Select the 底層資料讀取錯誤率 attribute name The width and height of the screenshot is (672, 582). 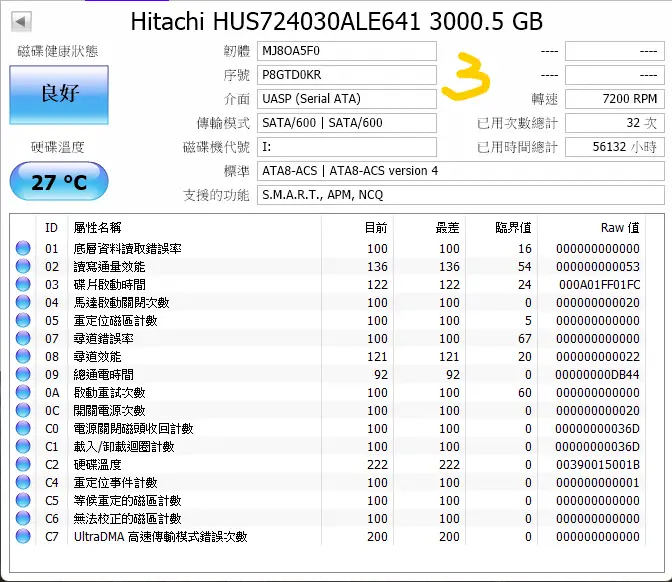pyautogui.click(x=128, y=249)
